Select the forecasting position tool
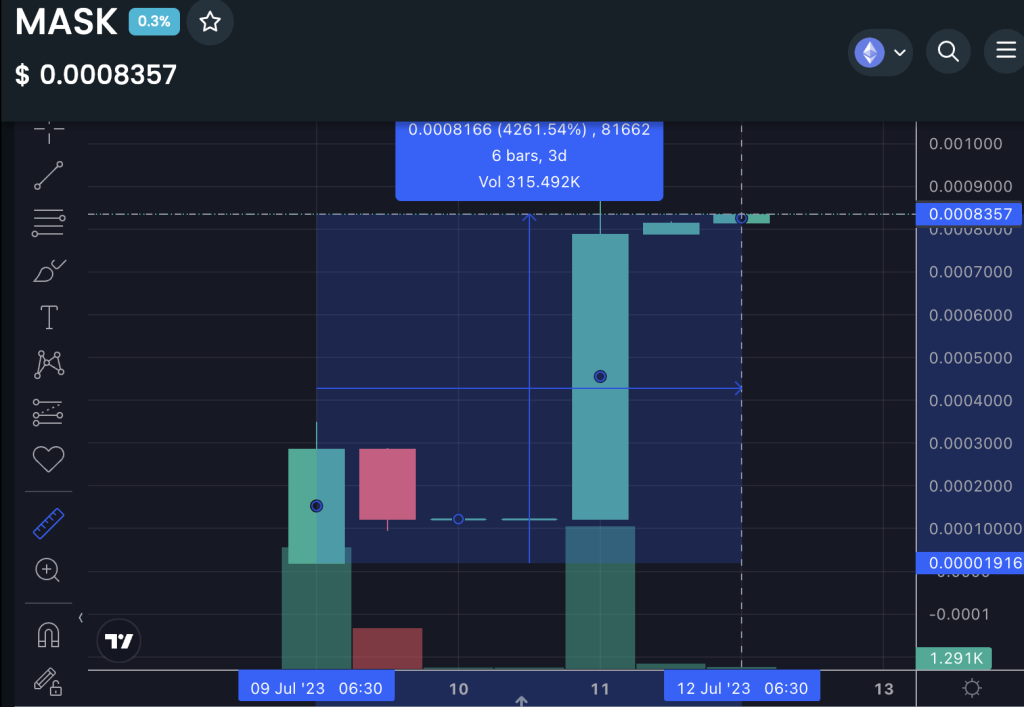 tap(48, 412)
